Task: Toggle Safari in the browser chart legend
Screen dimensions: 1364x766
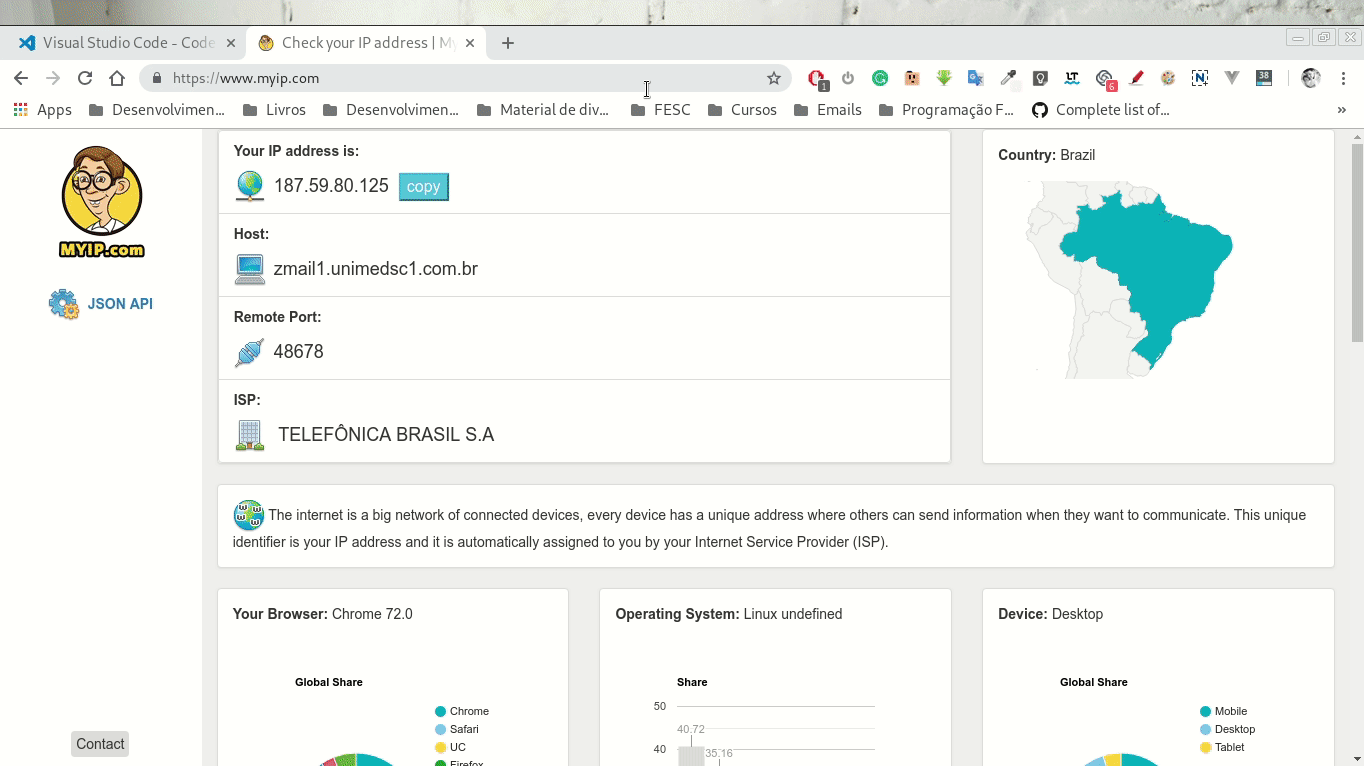Action: (x=457, y=729)
